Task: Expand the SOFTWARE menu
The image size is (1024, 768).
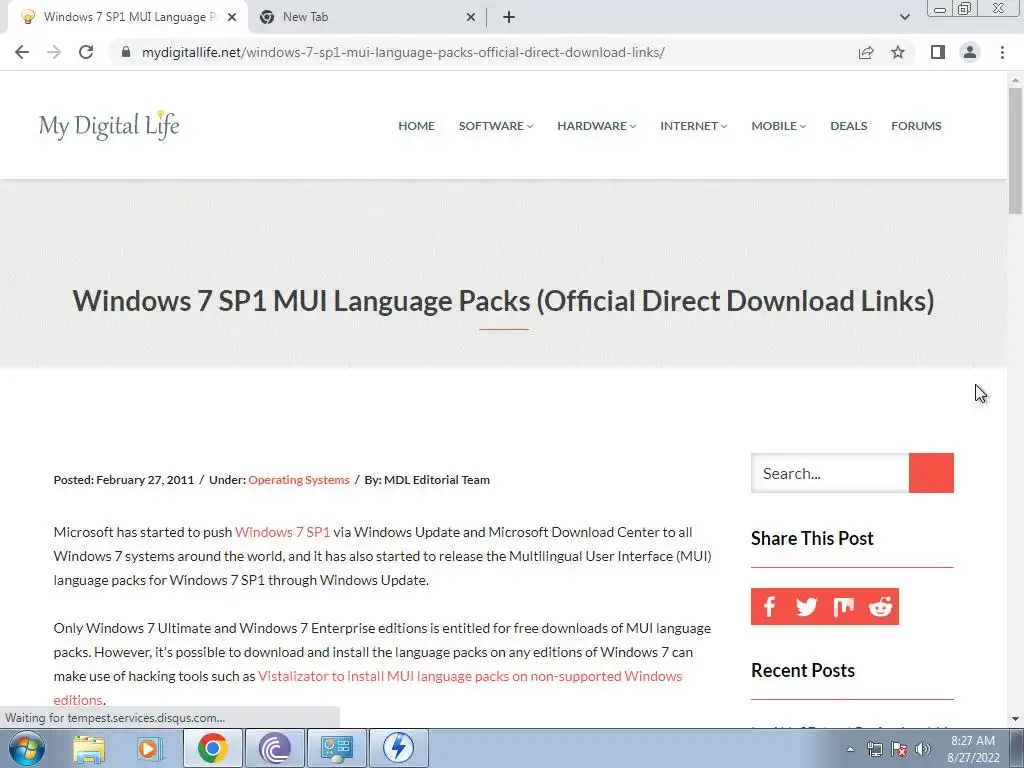Action: coord(496,125)
